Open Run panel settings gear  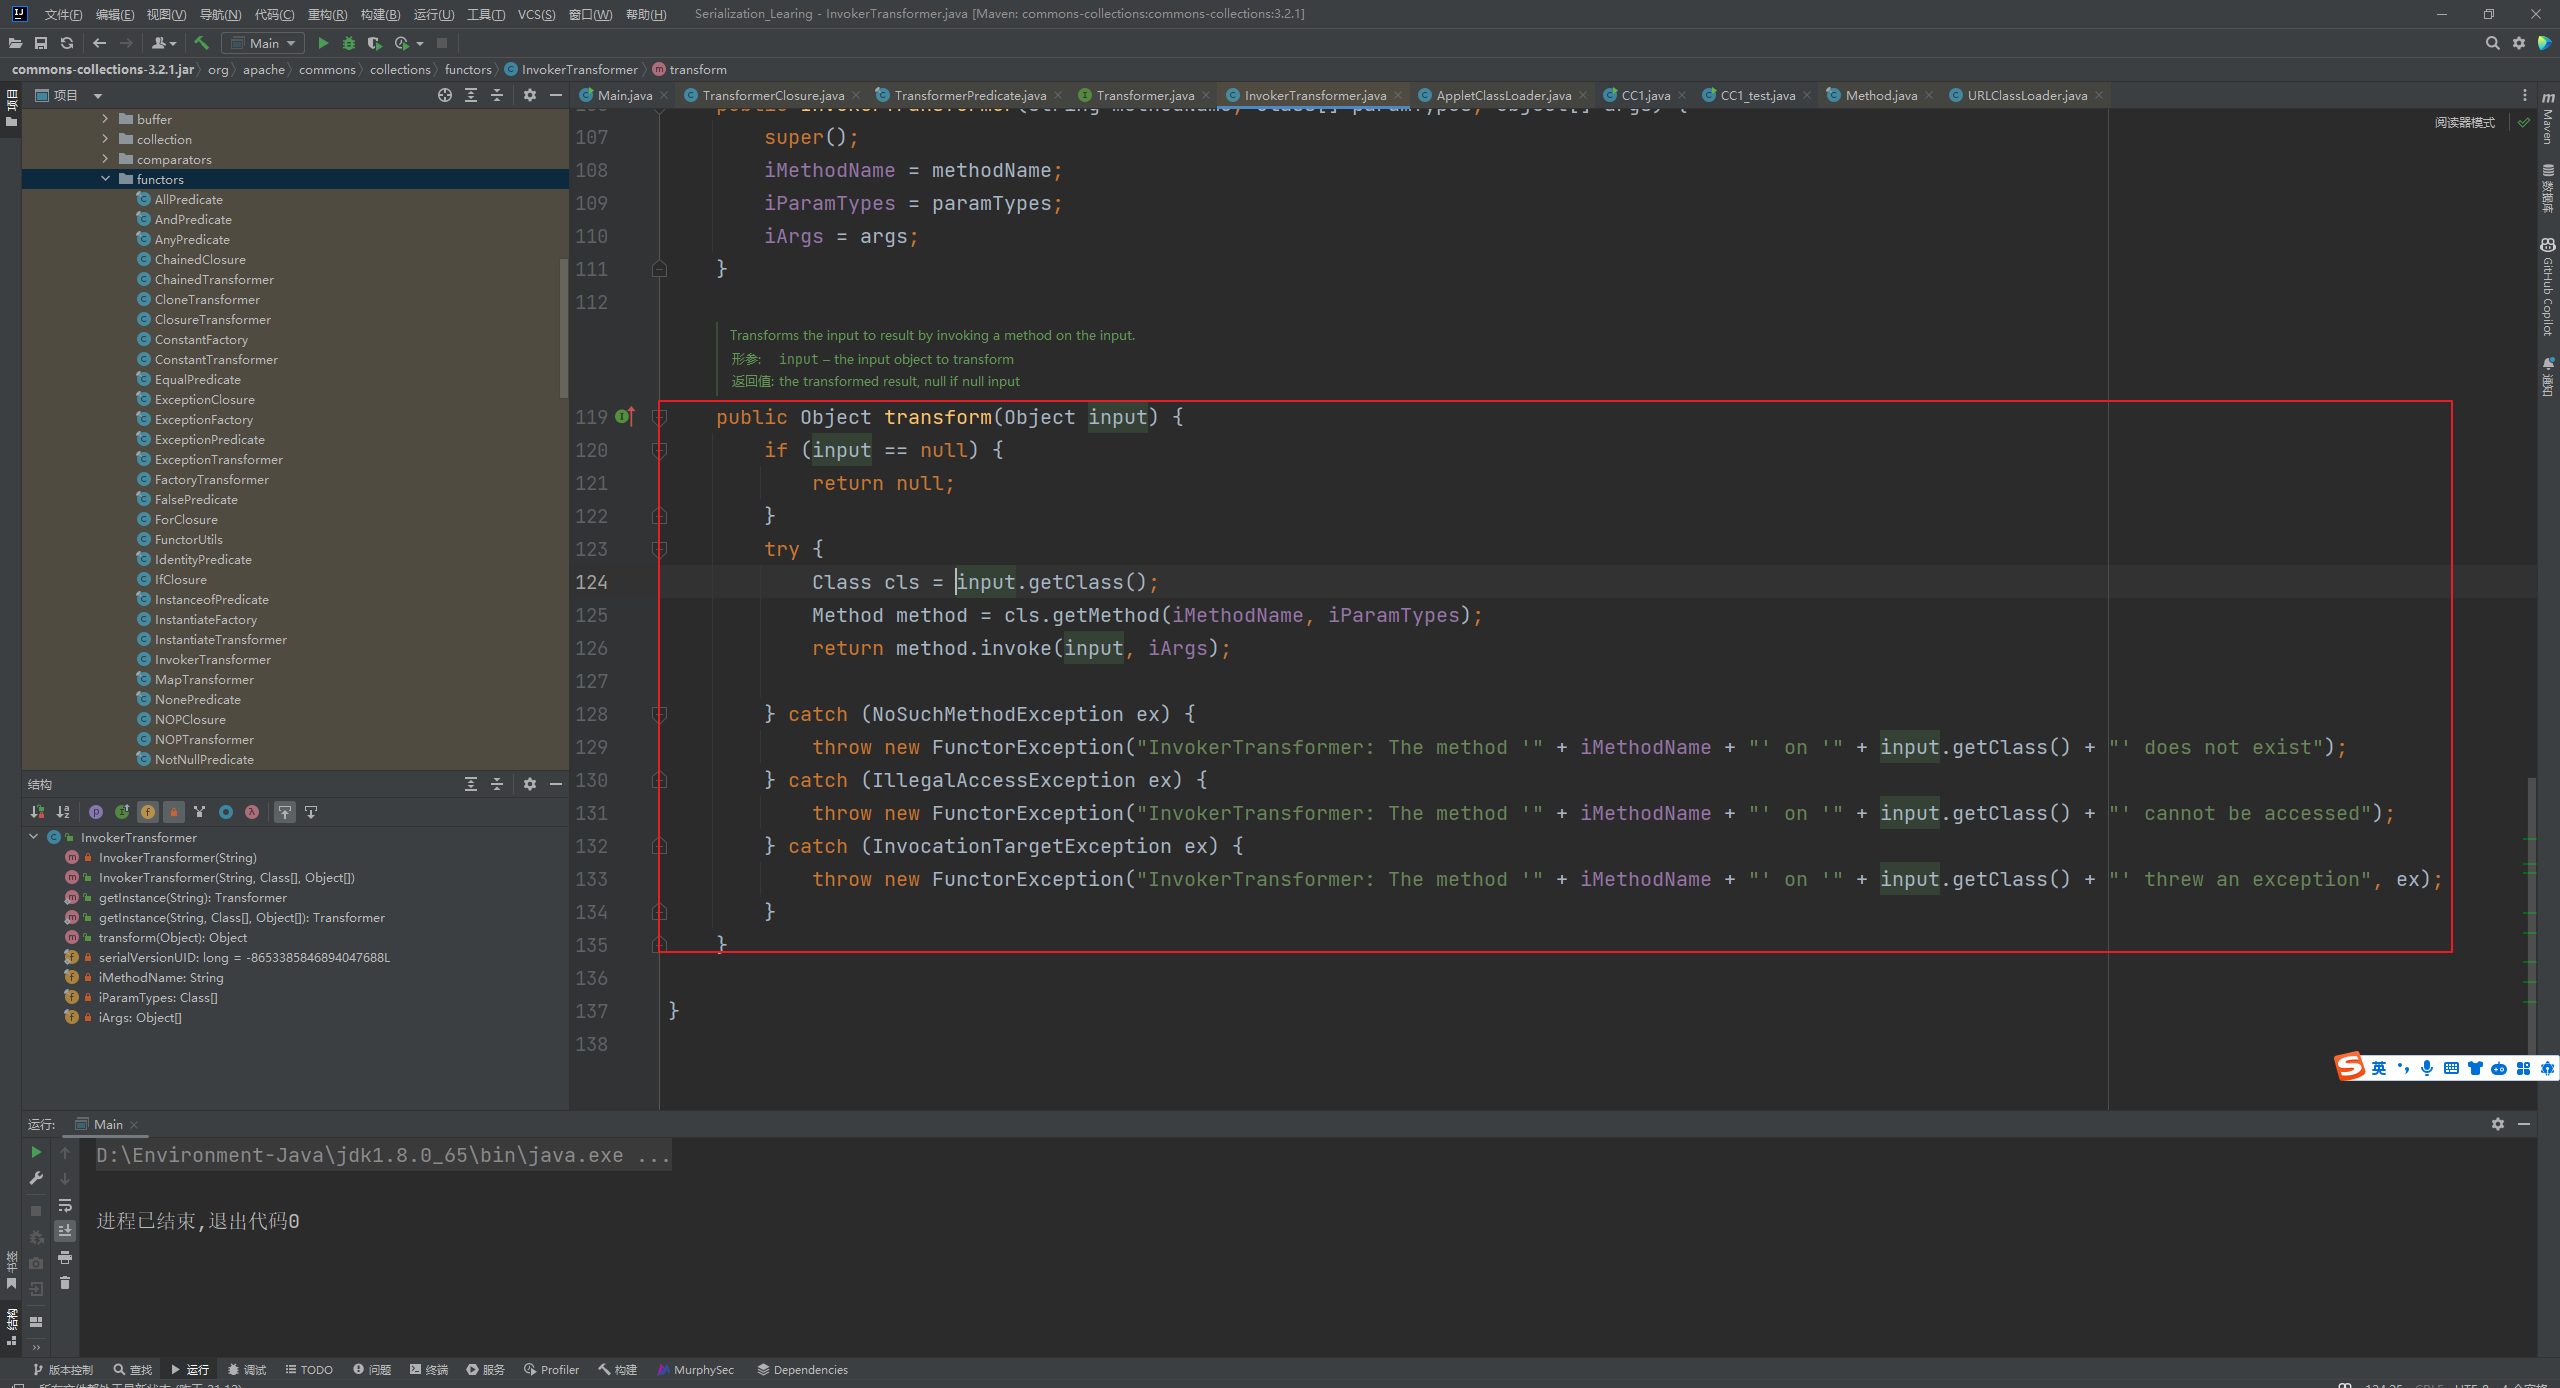click(2498, 1124)
